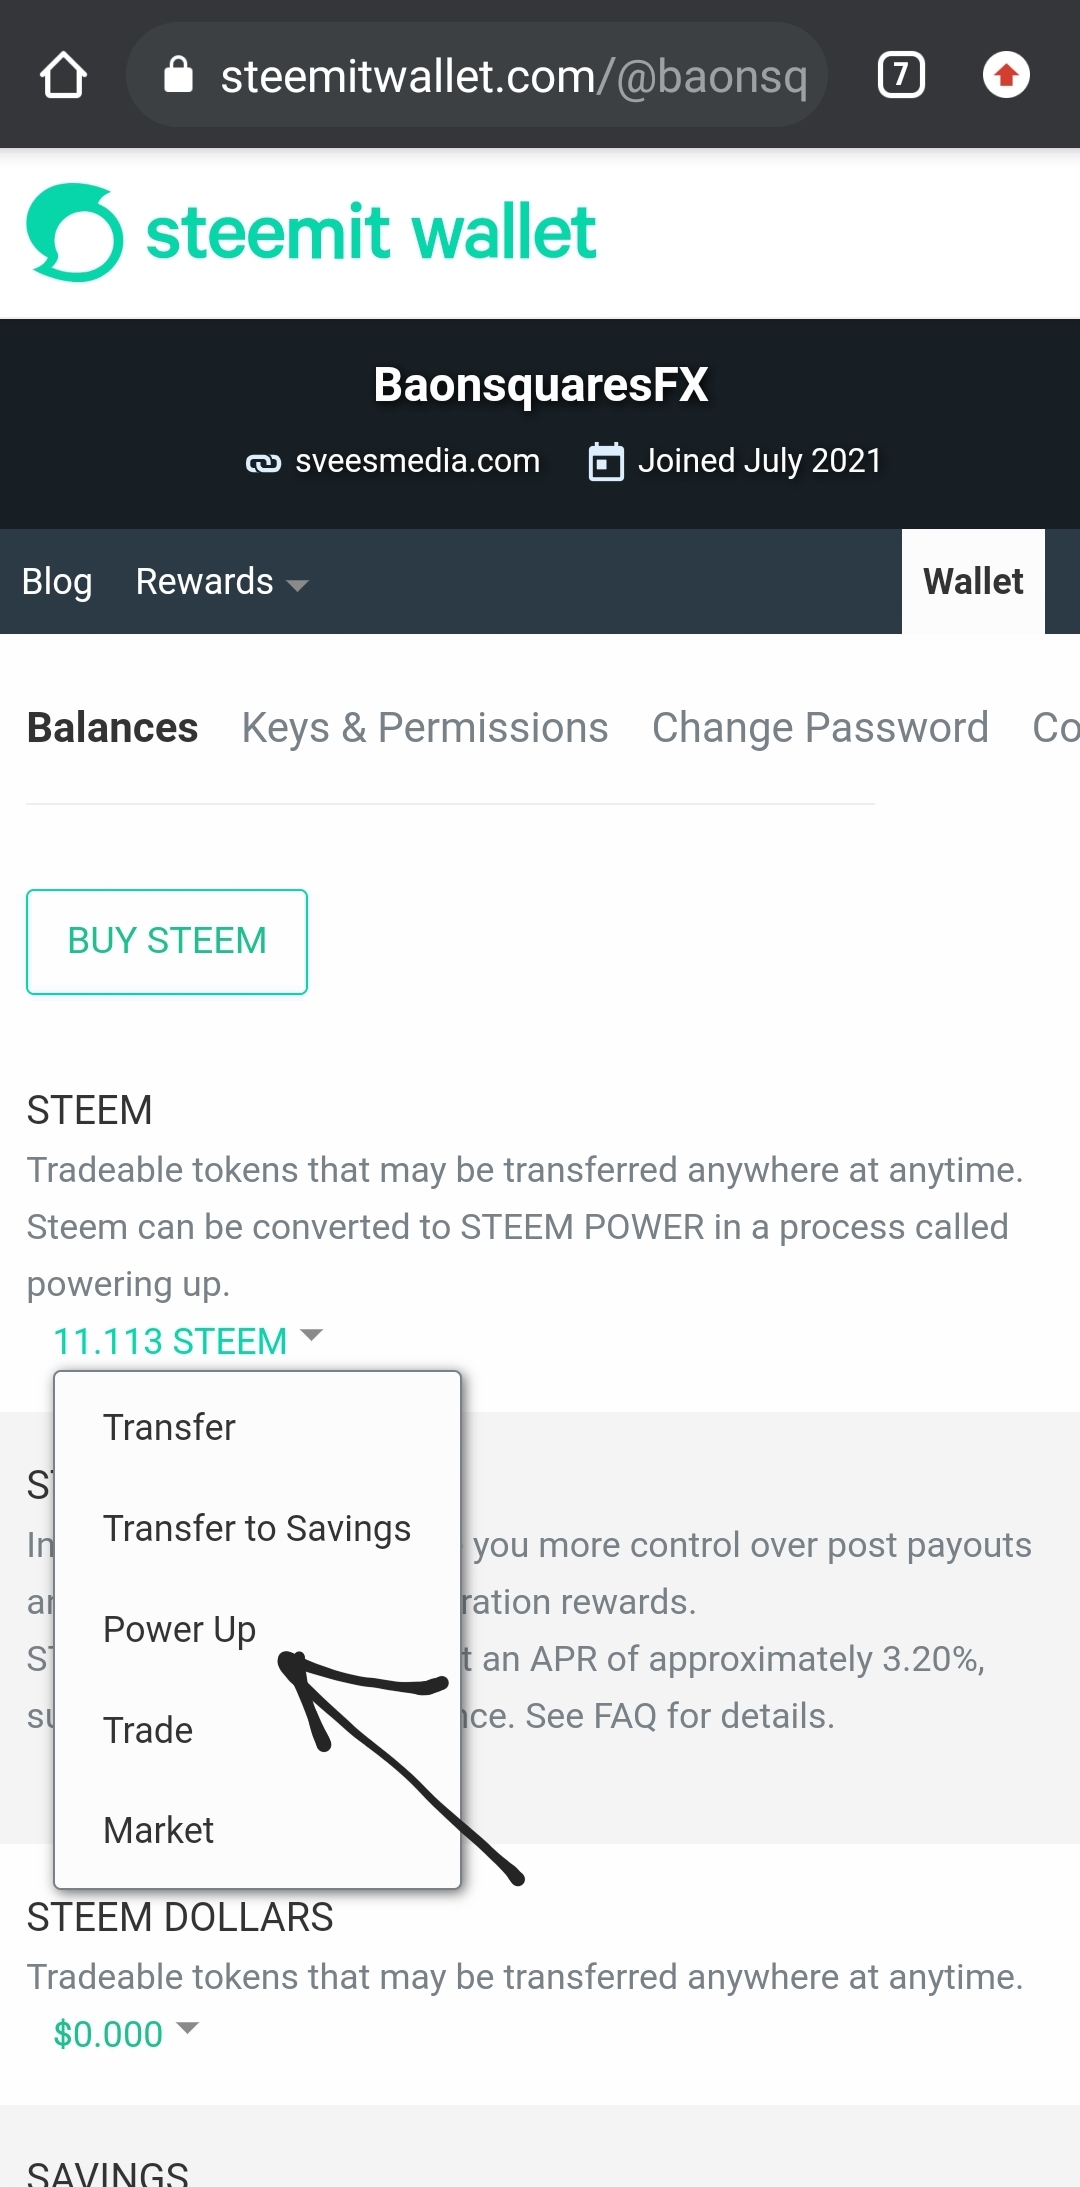Tap the calendar icon beside Joined July 2021
The width and height of the screenshot is (1080, 2187).
(x=606, y=462)
